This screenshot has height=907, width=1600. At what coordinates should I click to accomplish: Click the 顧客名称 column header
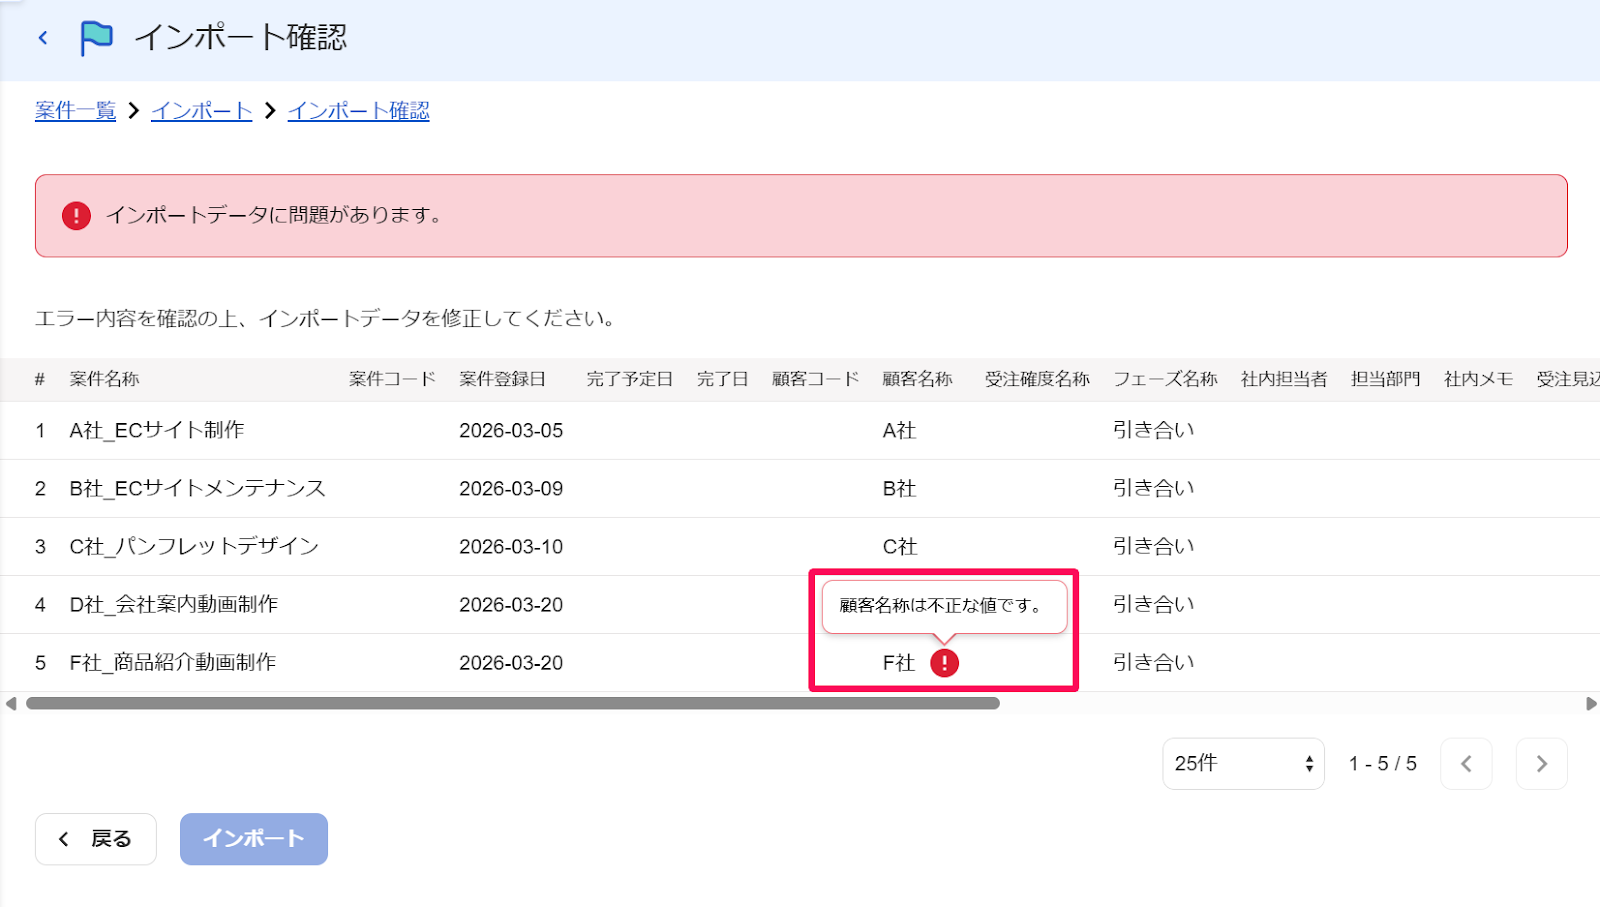[918, 379]
